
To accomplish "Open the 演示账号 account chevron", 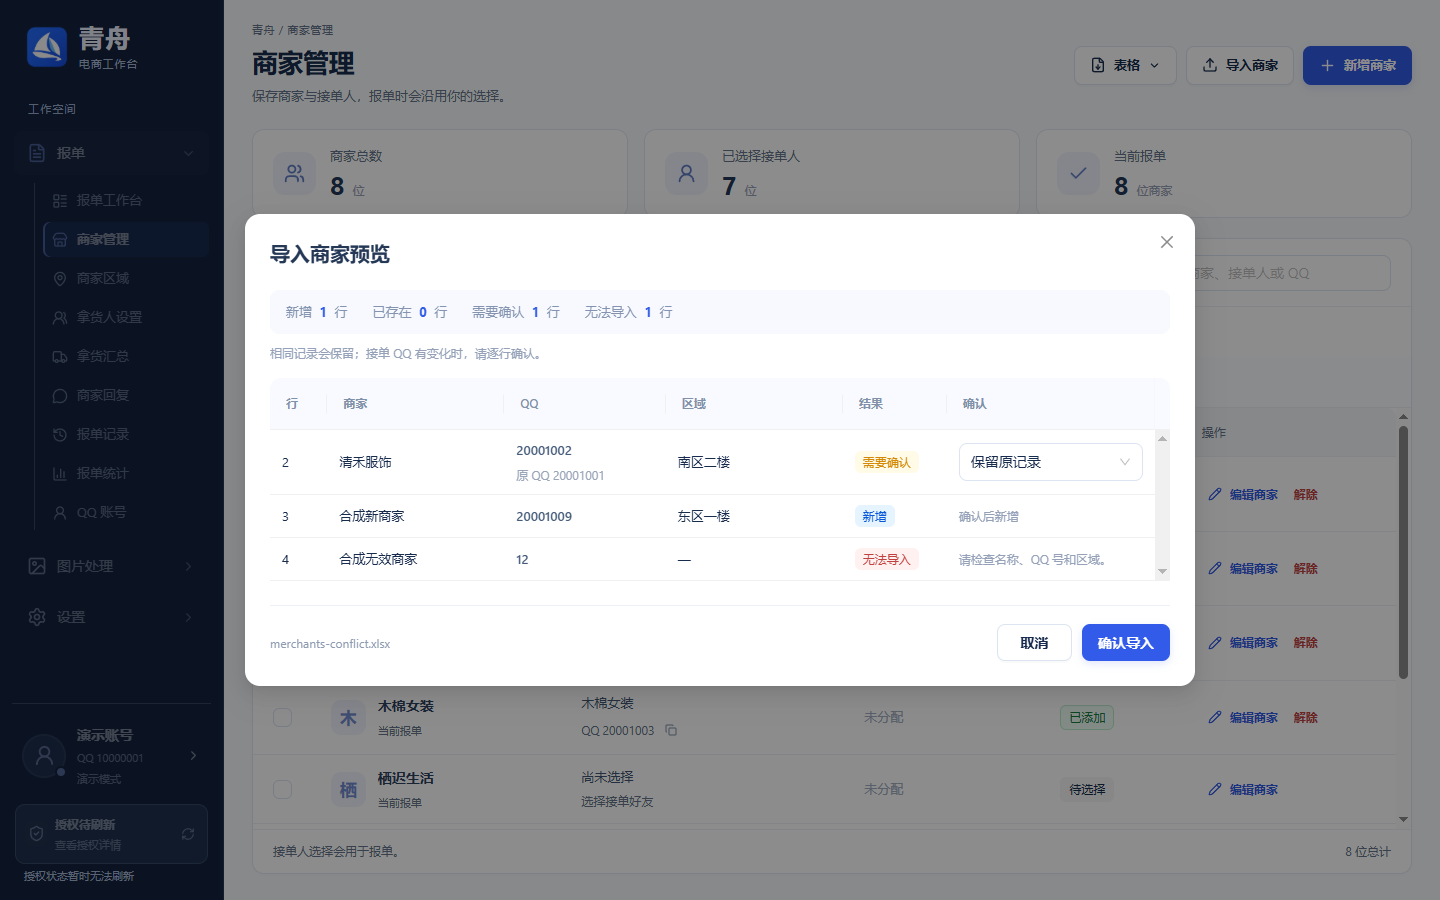I will [x=193, y=756].
